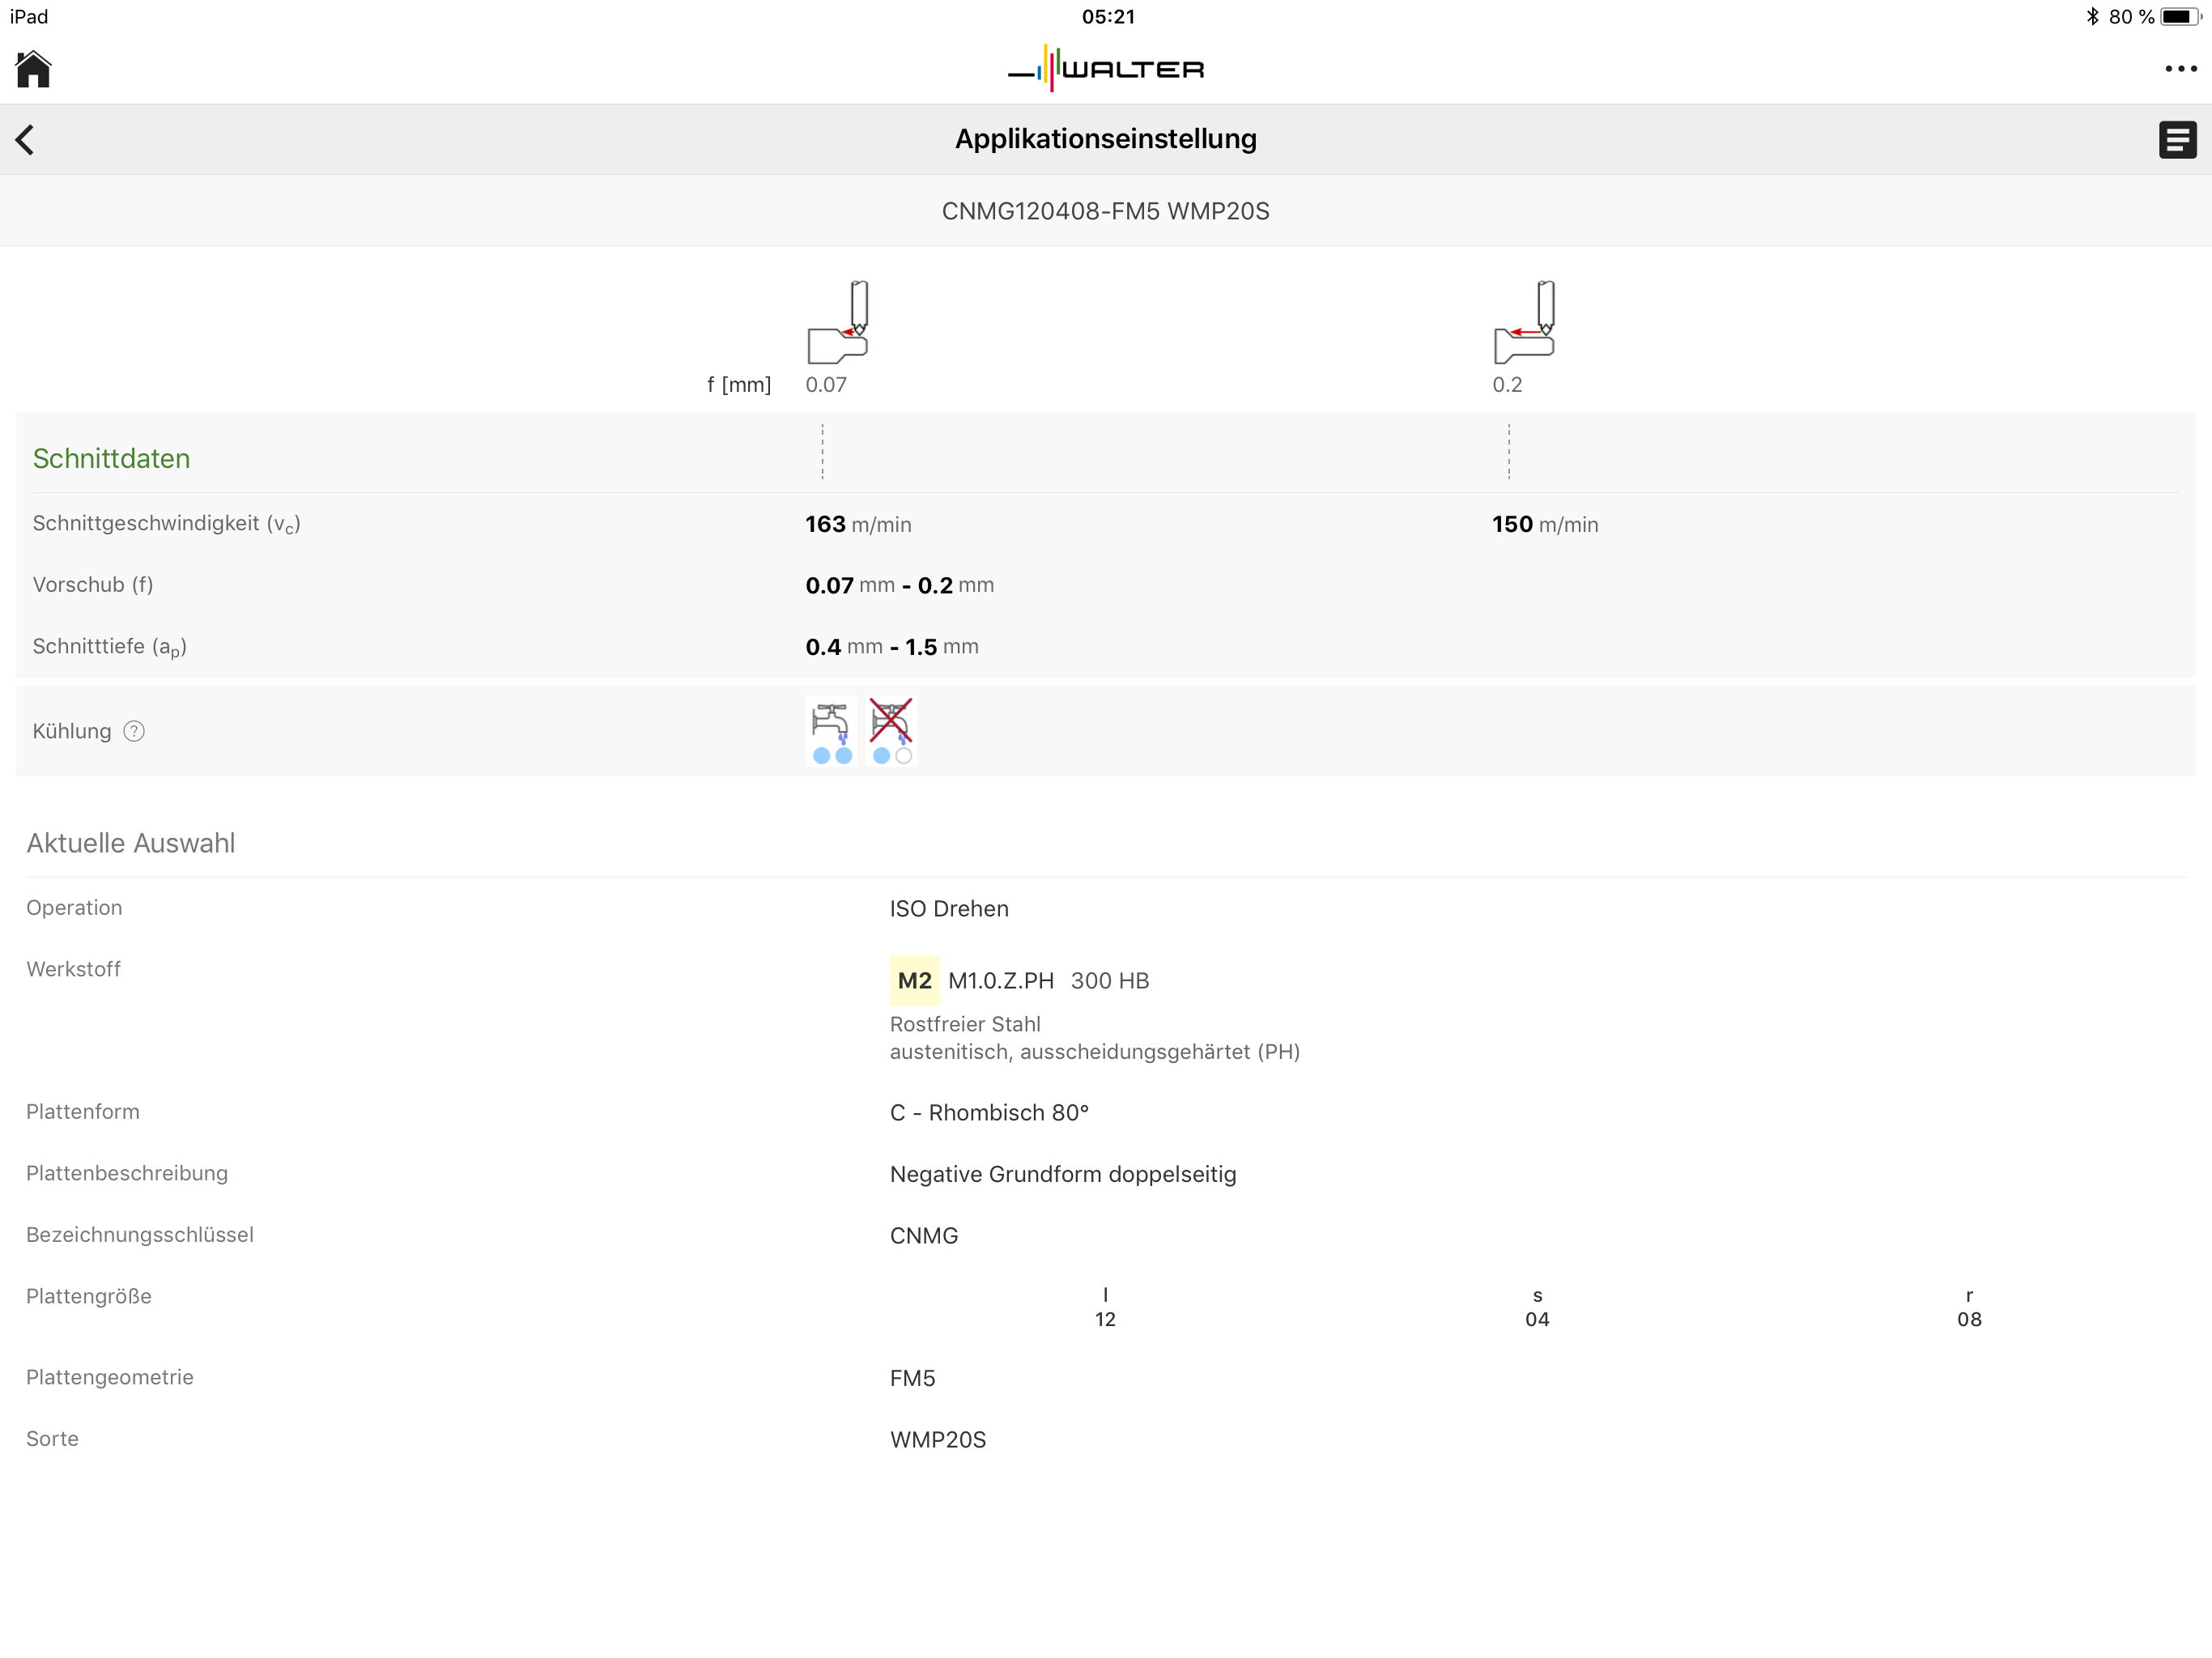
Task: Open the list menu icon at top right
Action: (2177, 139)
